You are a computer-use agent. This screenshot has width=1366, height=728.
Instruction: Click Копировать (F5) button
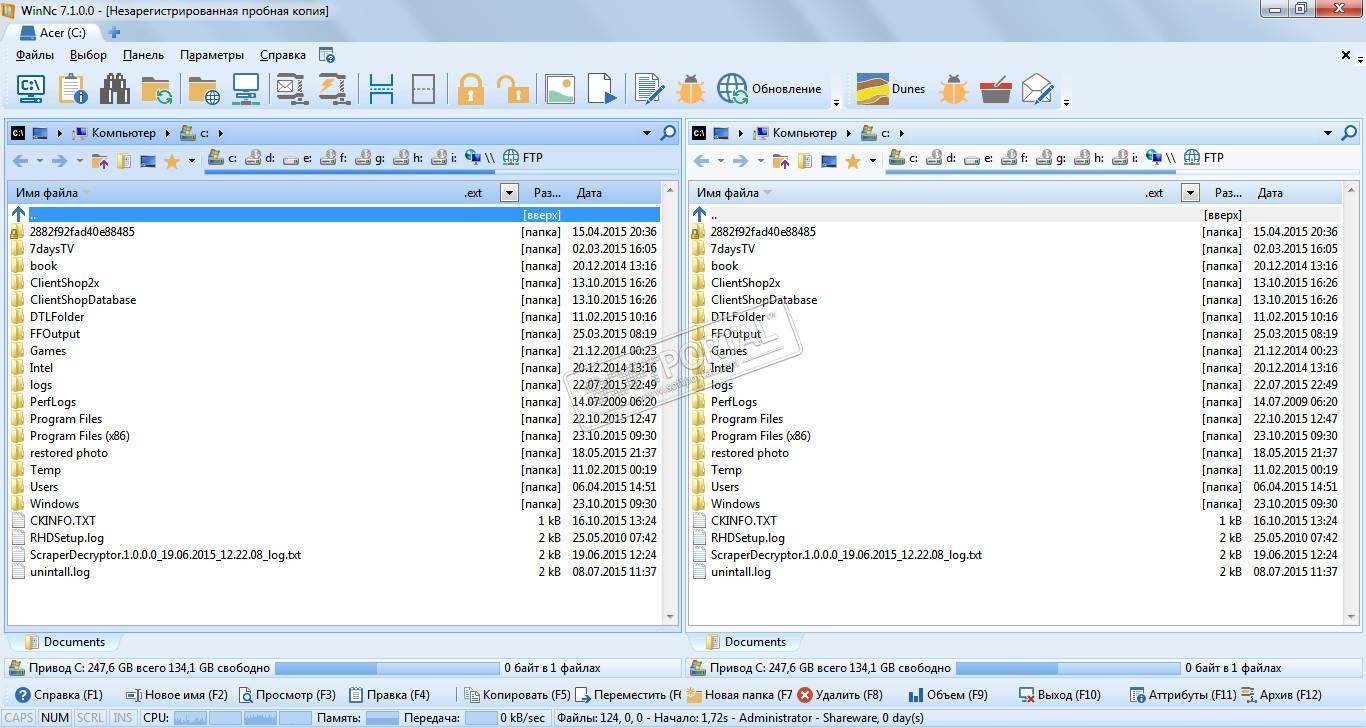click(516, 695)
